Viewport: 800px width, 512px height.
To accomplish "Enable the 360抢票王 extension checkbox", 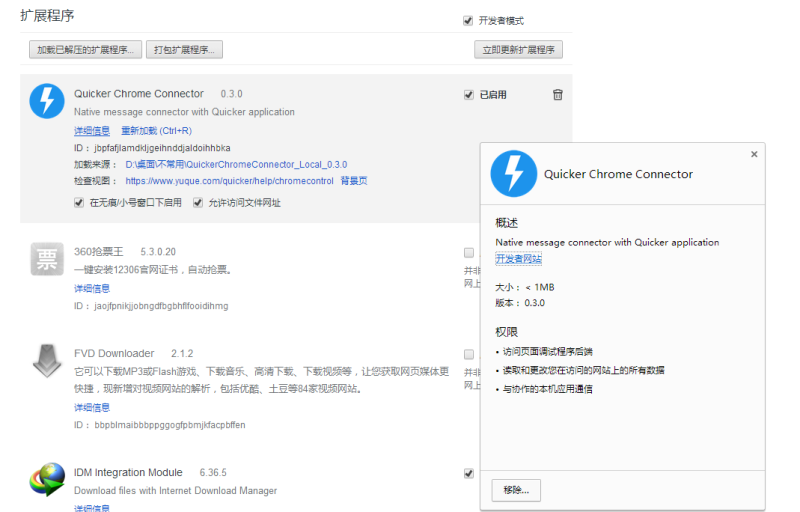I will (469, 253).
